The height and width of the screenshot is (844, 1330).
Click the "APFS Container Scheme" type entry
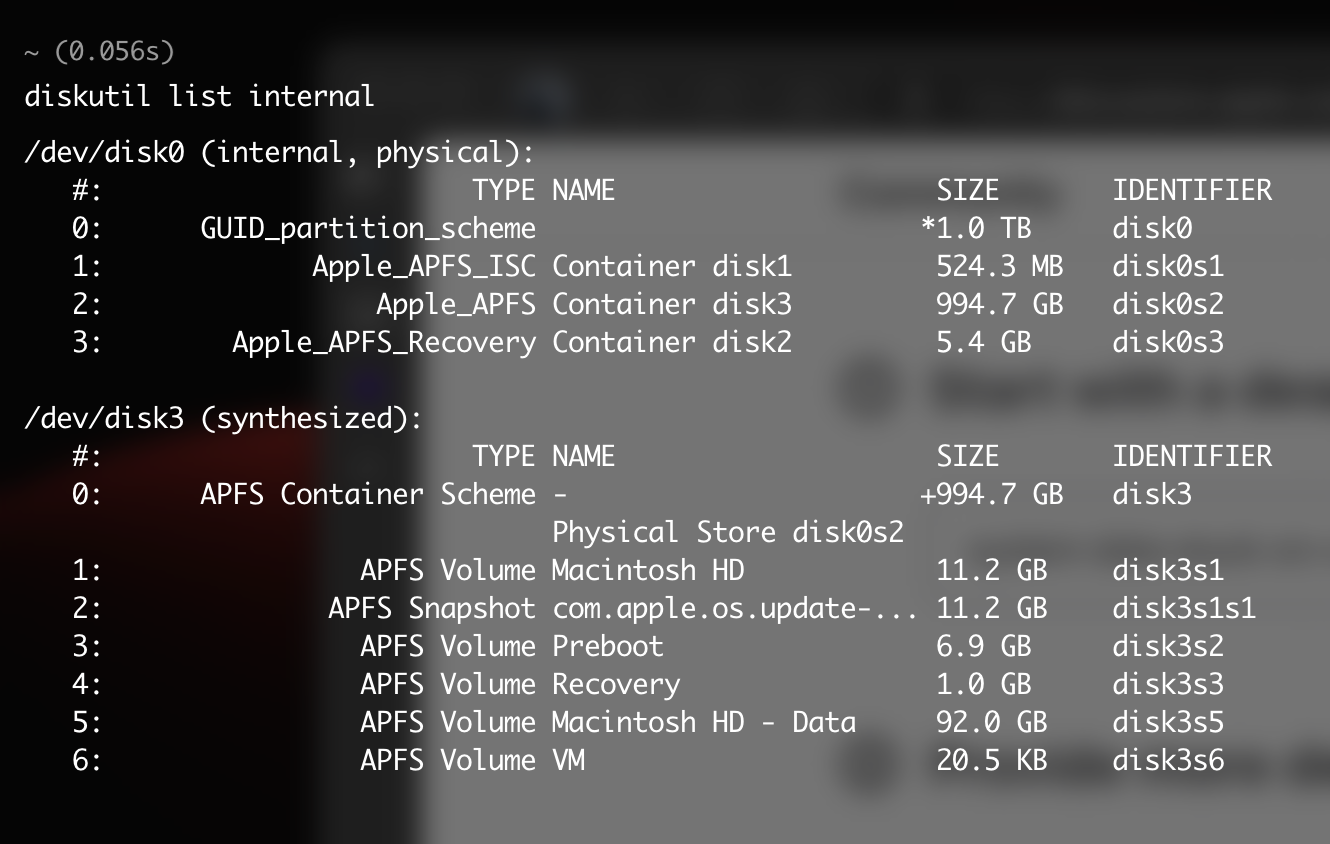368,495
